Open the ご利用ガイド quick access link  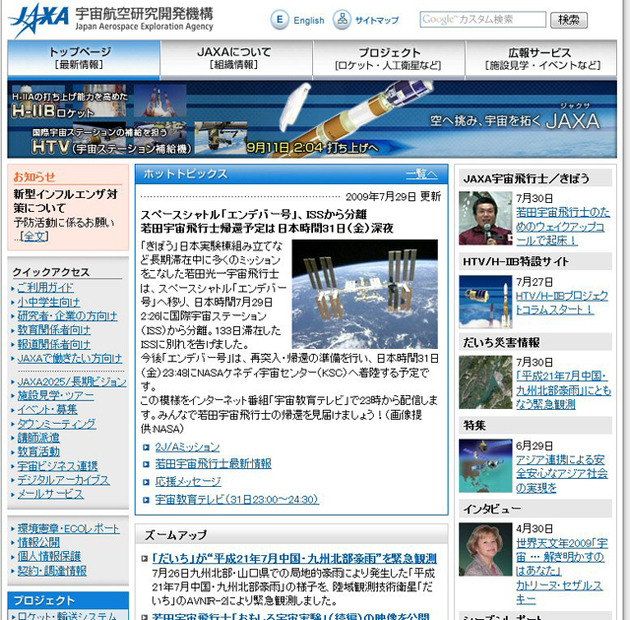(x=45, y=288)
